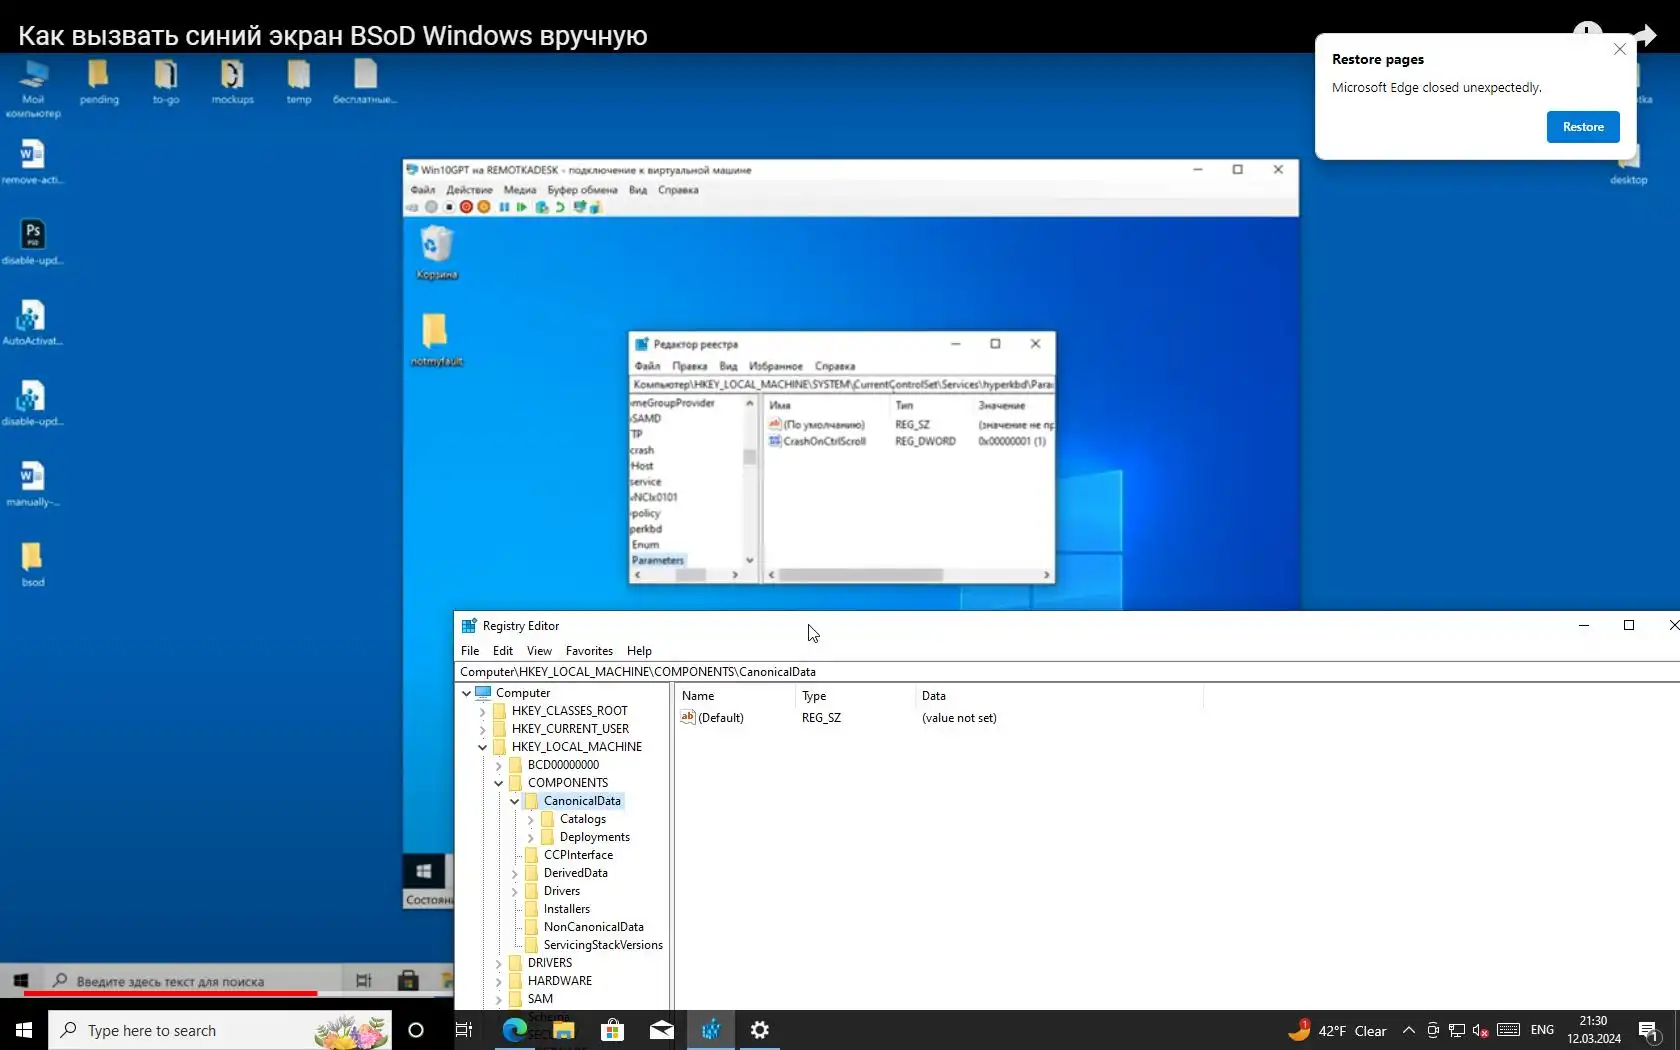Expand the Drivers subkey under COMPONENTS
The image size is (1680, 1050).
click(x=514, y=891)
